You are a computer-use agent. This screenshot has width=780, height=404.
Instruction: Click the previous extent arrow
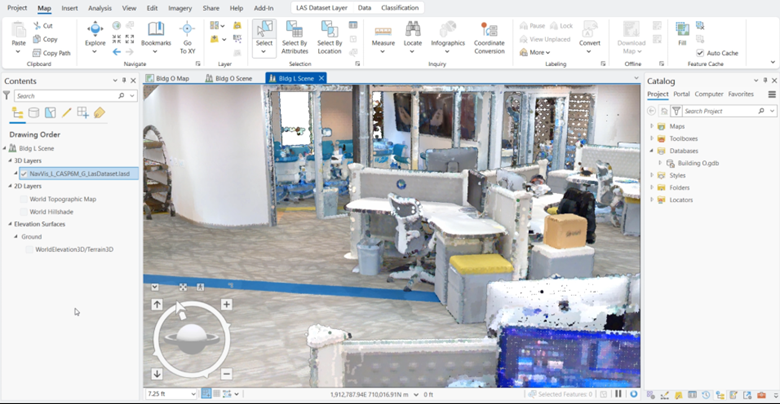coord(116,52)
